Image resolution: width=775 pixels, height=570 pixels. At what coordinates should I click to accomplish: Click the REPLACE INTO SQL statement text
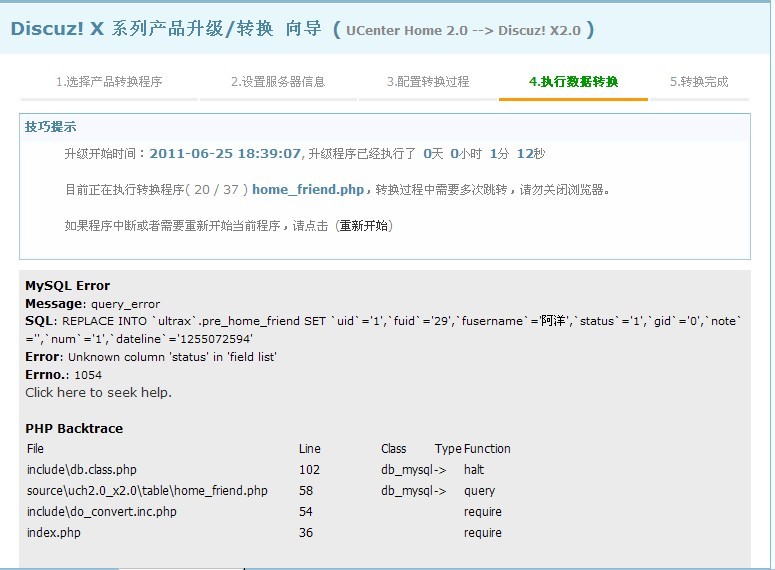(384, 330)
